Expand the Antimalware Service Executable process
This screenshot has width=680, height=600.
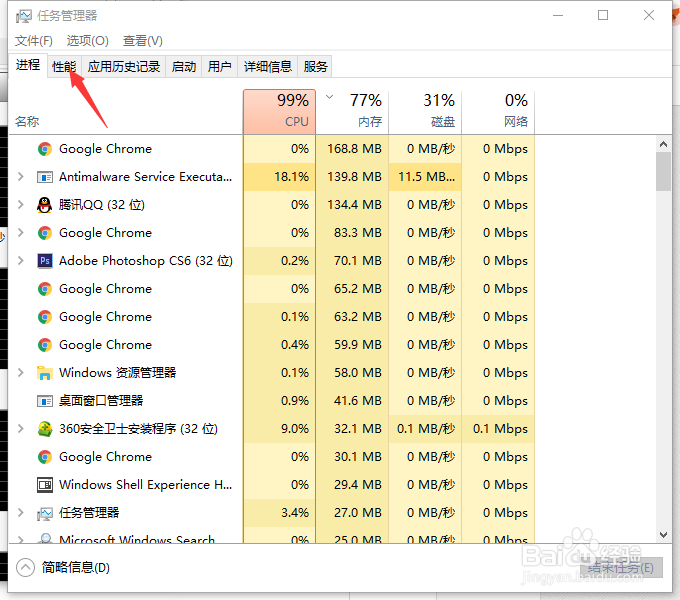tap(20, 177)
